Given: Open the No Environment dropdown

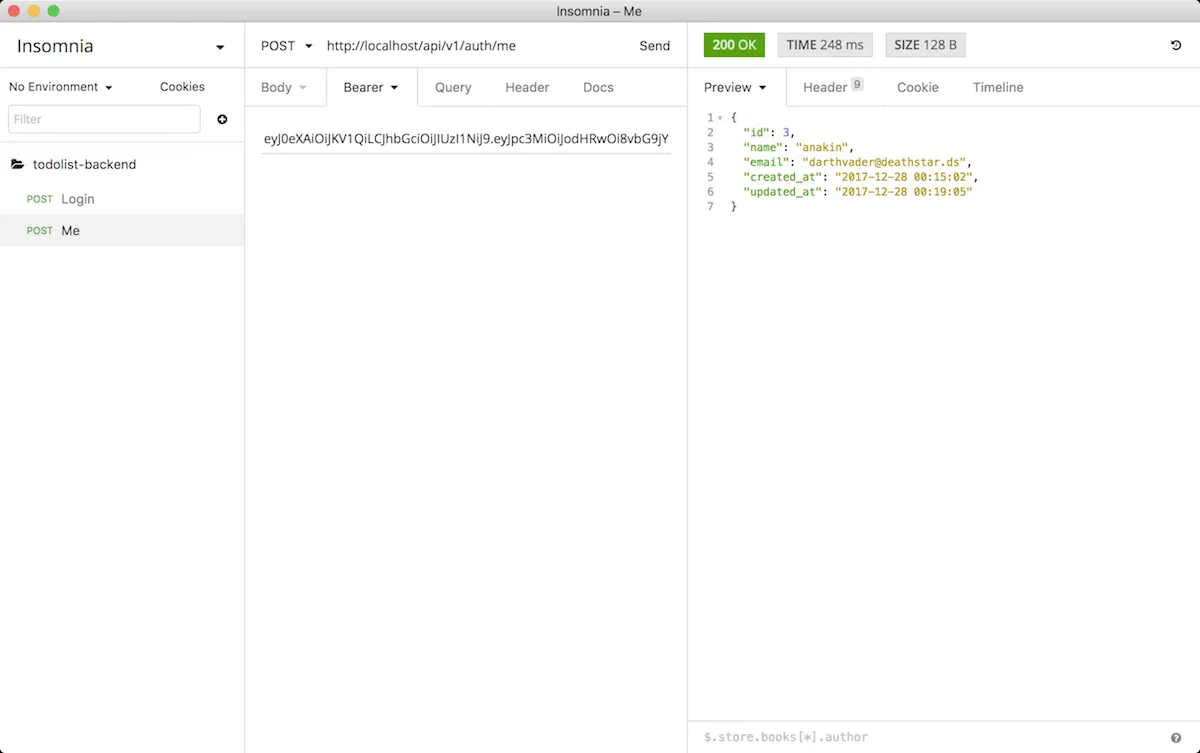Looking at the screenshot, I should coord(61,87).
